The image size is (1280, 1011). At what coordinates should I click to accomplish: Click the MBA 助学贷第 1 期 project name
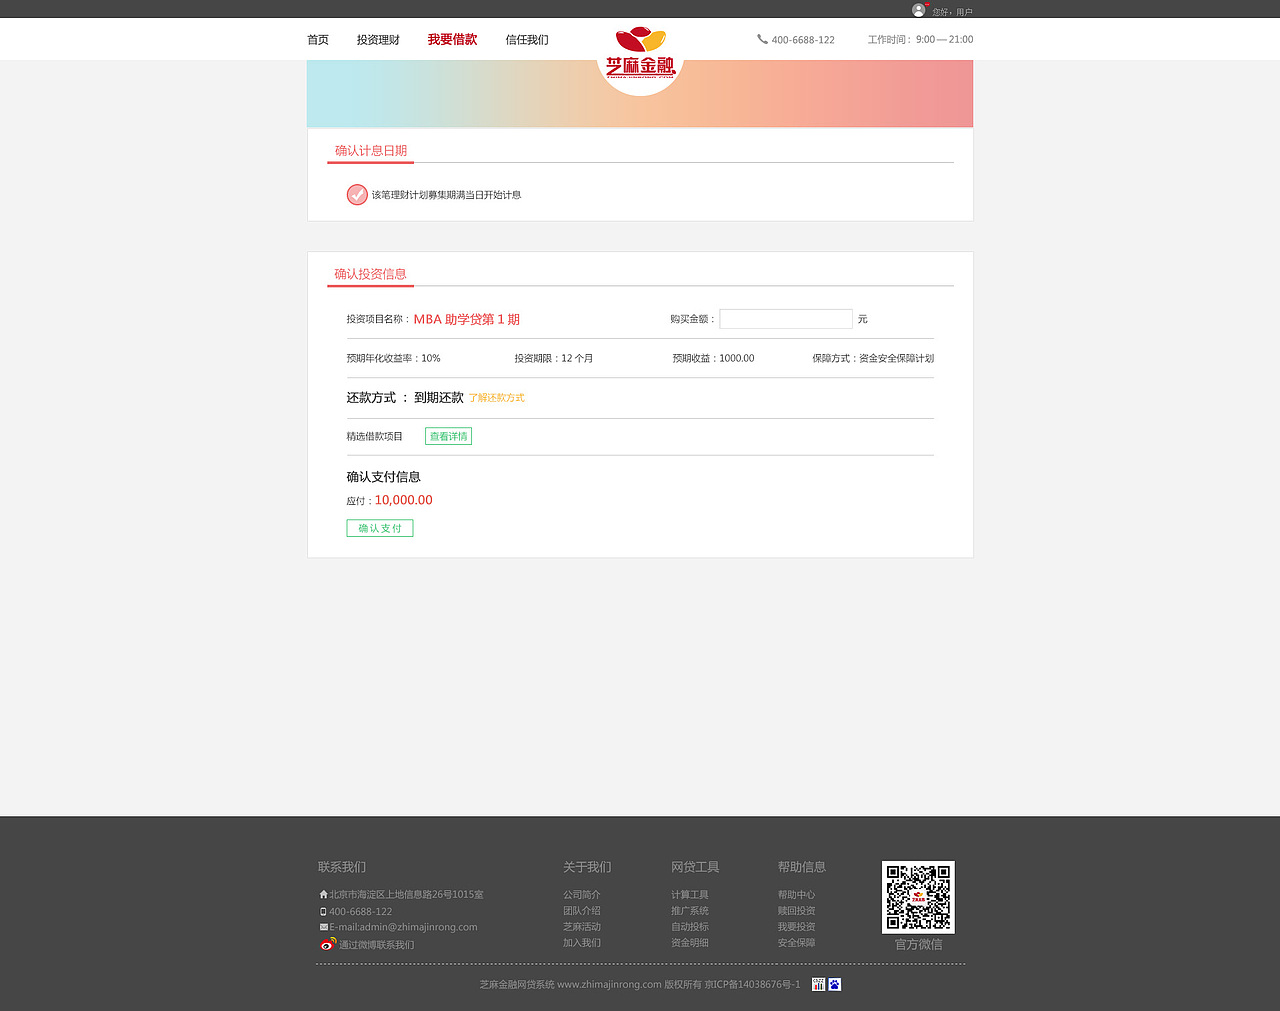point(467,319)
